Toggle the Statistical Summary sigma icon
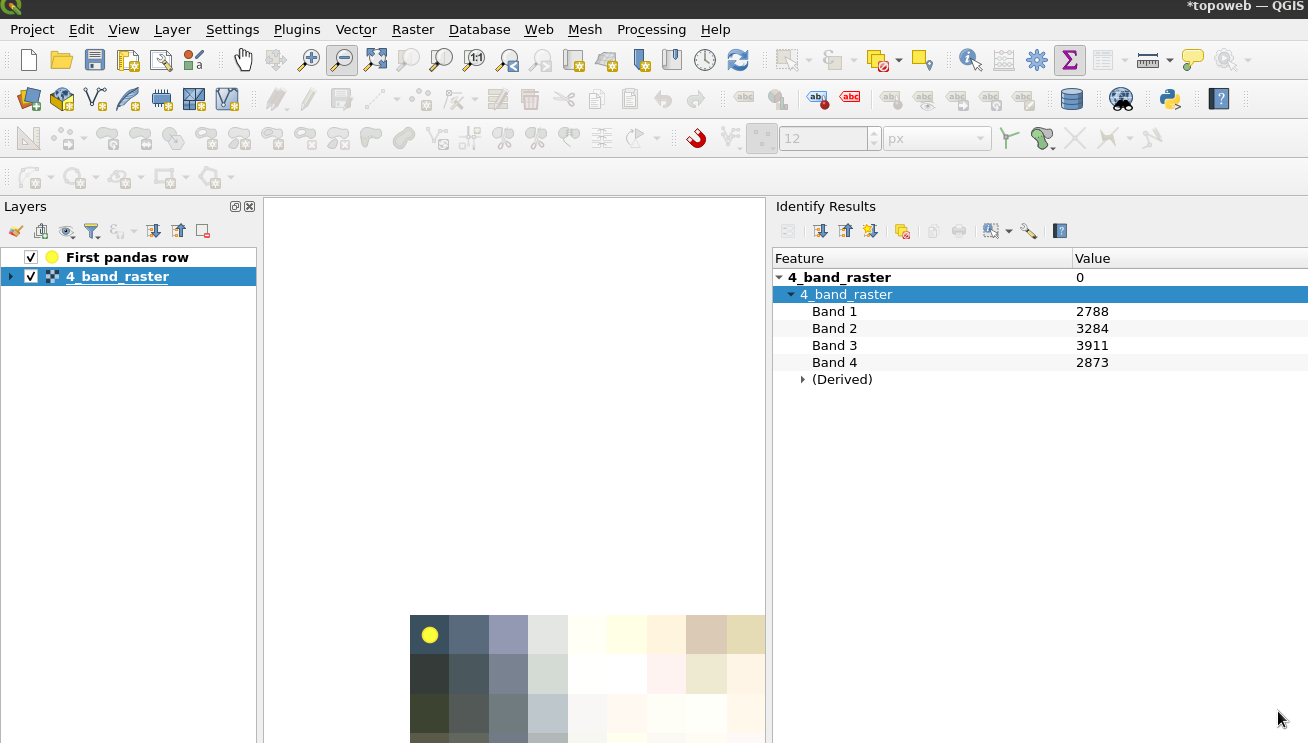The height and width of the screenshot is (743, 1308). click(1070, 60)
